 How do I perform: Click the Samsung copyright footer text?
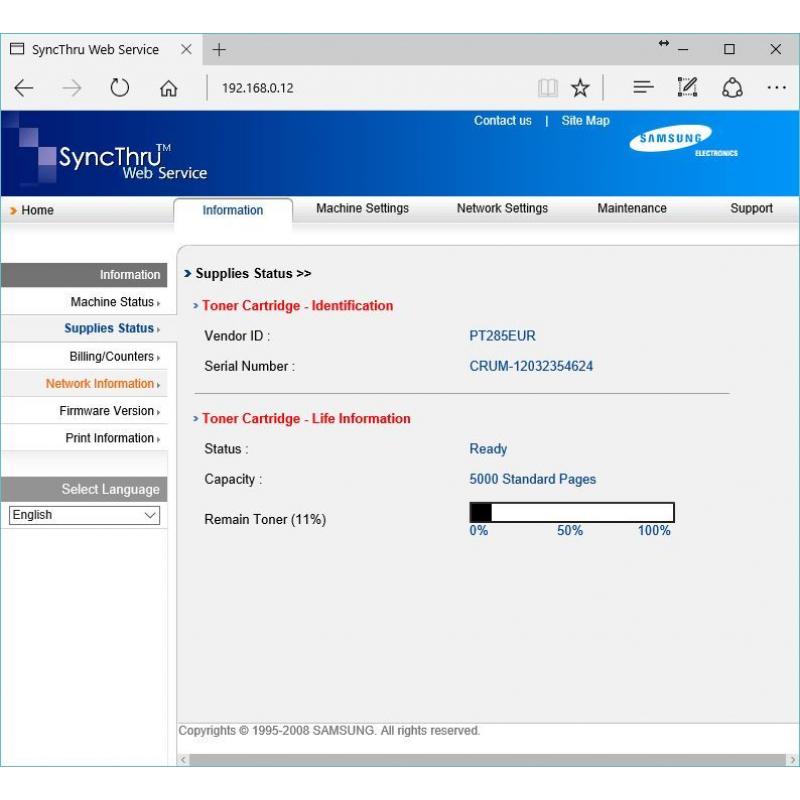(329, 731)
